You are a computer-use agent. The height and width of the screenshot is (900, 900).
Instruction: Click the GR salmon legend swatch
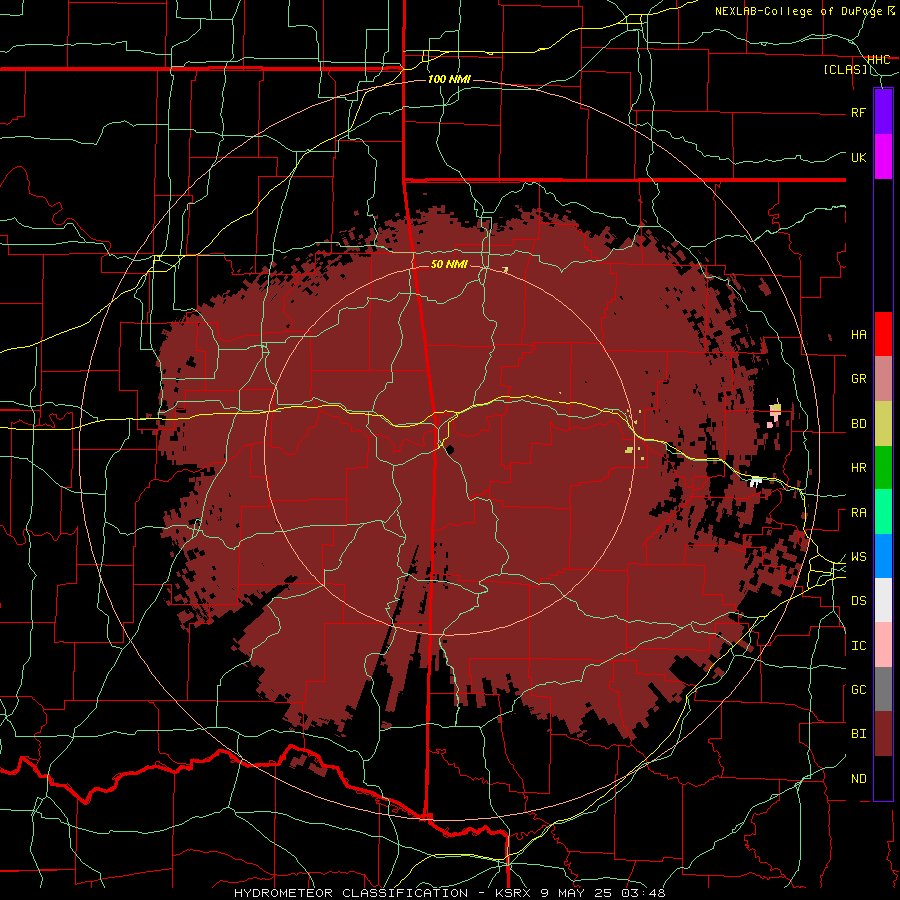883,379
